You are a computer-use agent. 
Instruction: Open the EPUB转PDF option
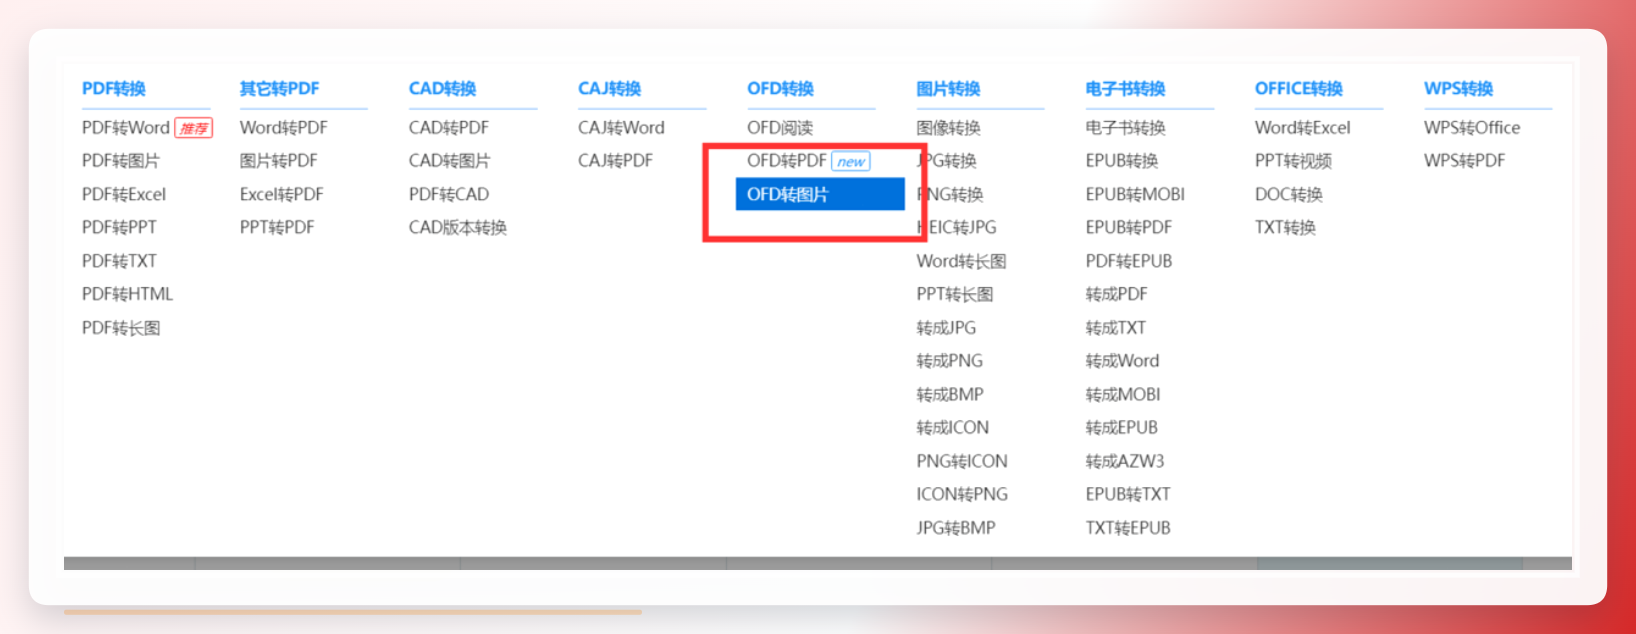tap(1129, 227)
